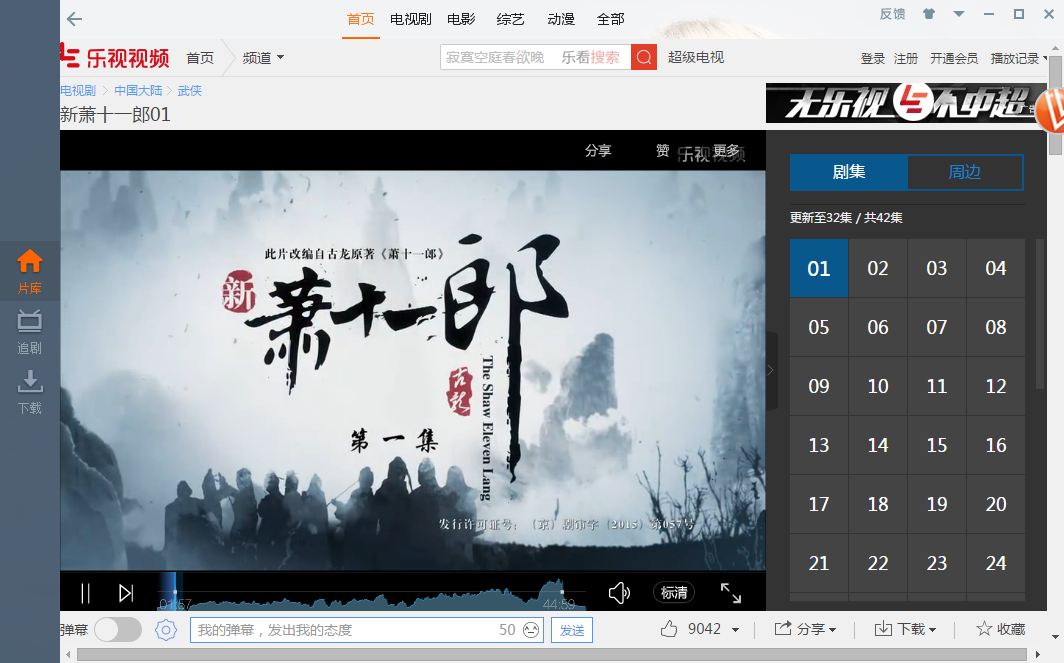The image size is (1064, 663).
Task: Open the like count dropdown arrow
Action: (736, 630)
